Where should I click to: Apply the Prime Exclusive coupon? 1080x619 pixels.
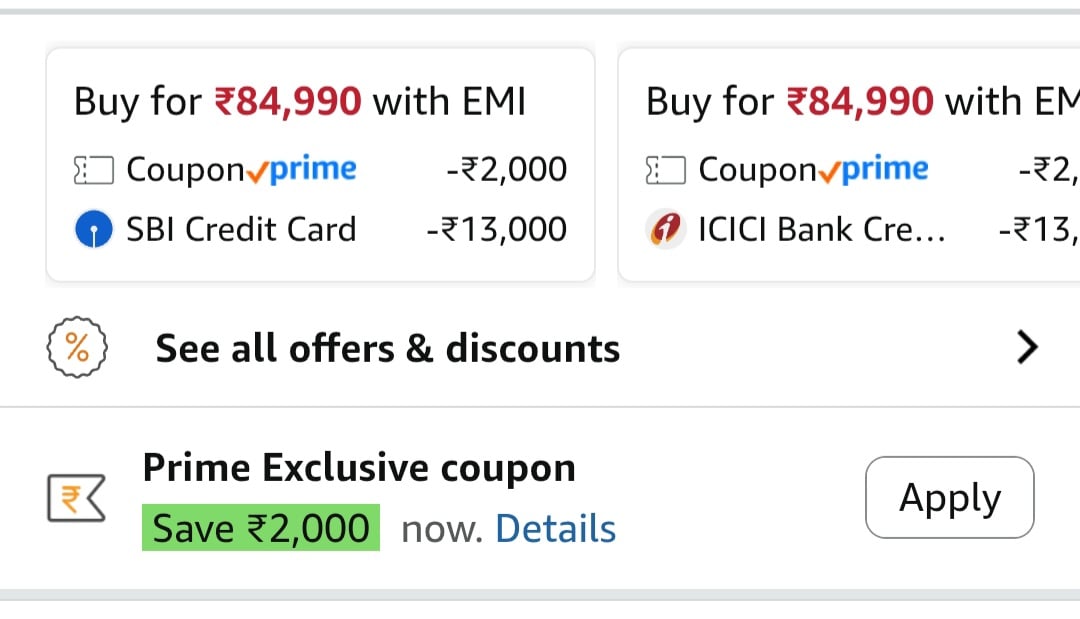[950, 497]
